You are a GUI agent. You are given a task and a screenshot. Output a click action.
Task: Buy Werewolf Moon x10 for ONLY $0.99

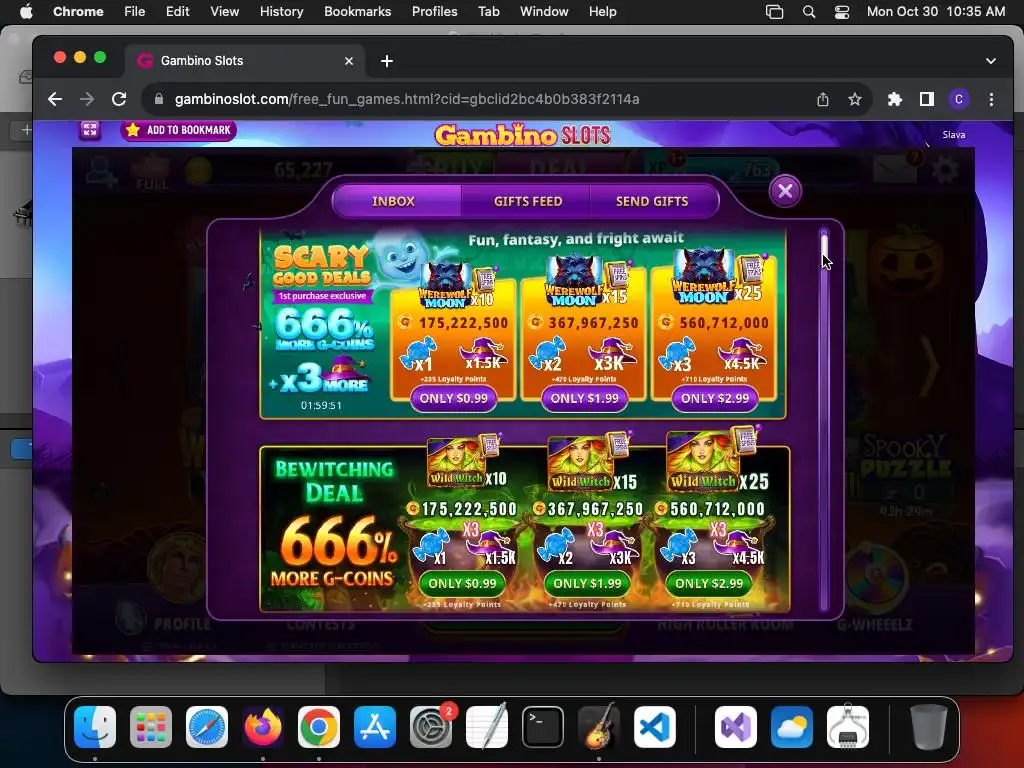click(x=453, y=398)
